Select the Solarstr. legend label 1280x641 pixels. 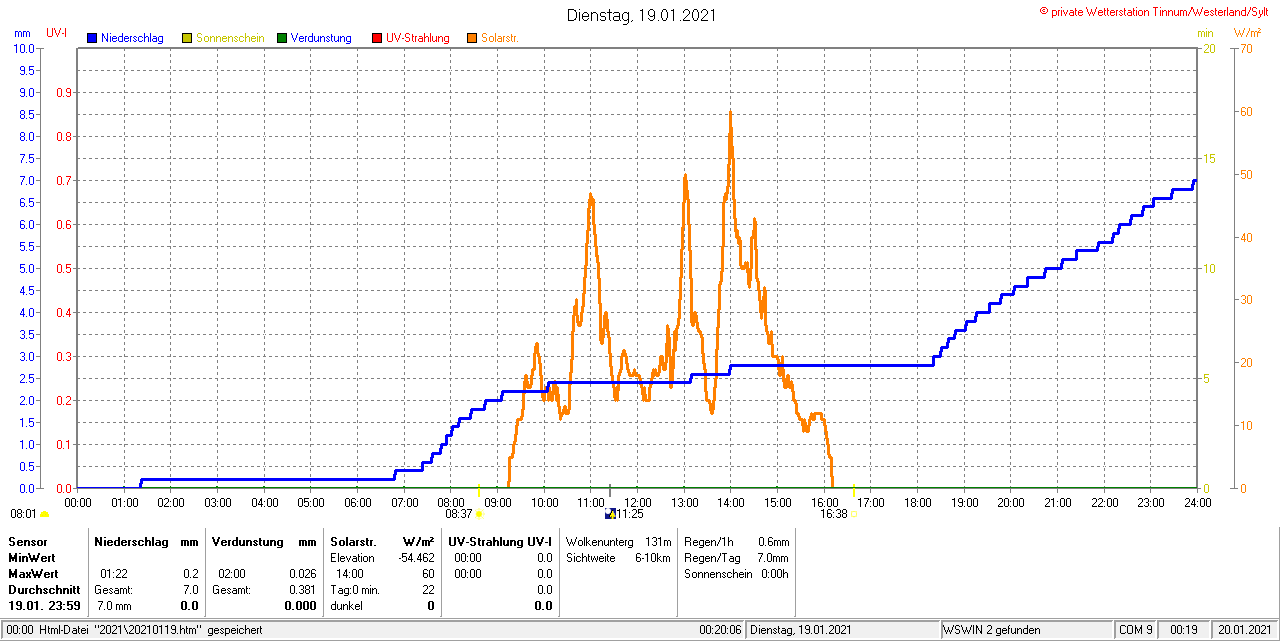[x=500, y=38]
